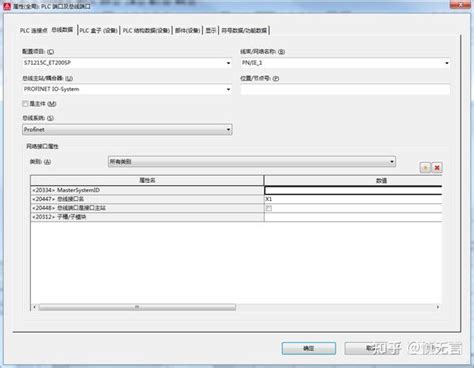Click the new property star icon

(x=425, y=167)
